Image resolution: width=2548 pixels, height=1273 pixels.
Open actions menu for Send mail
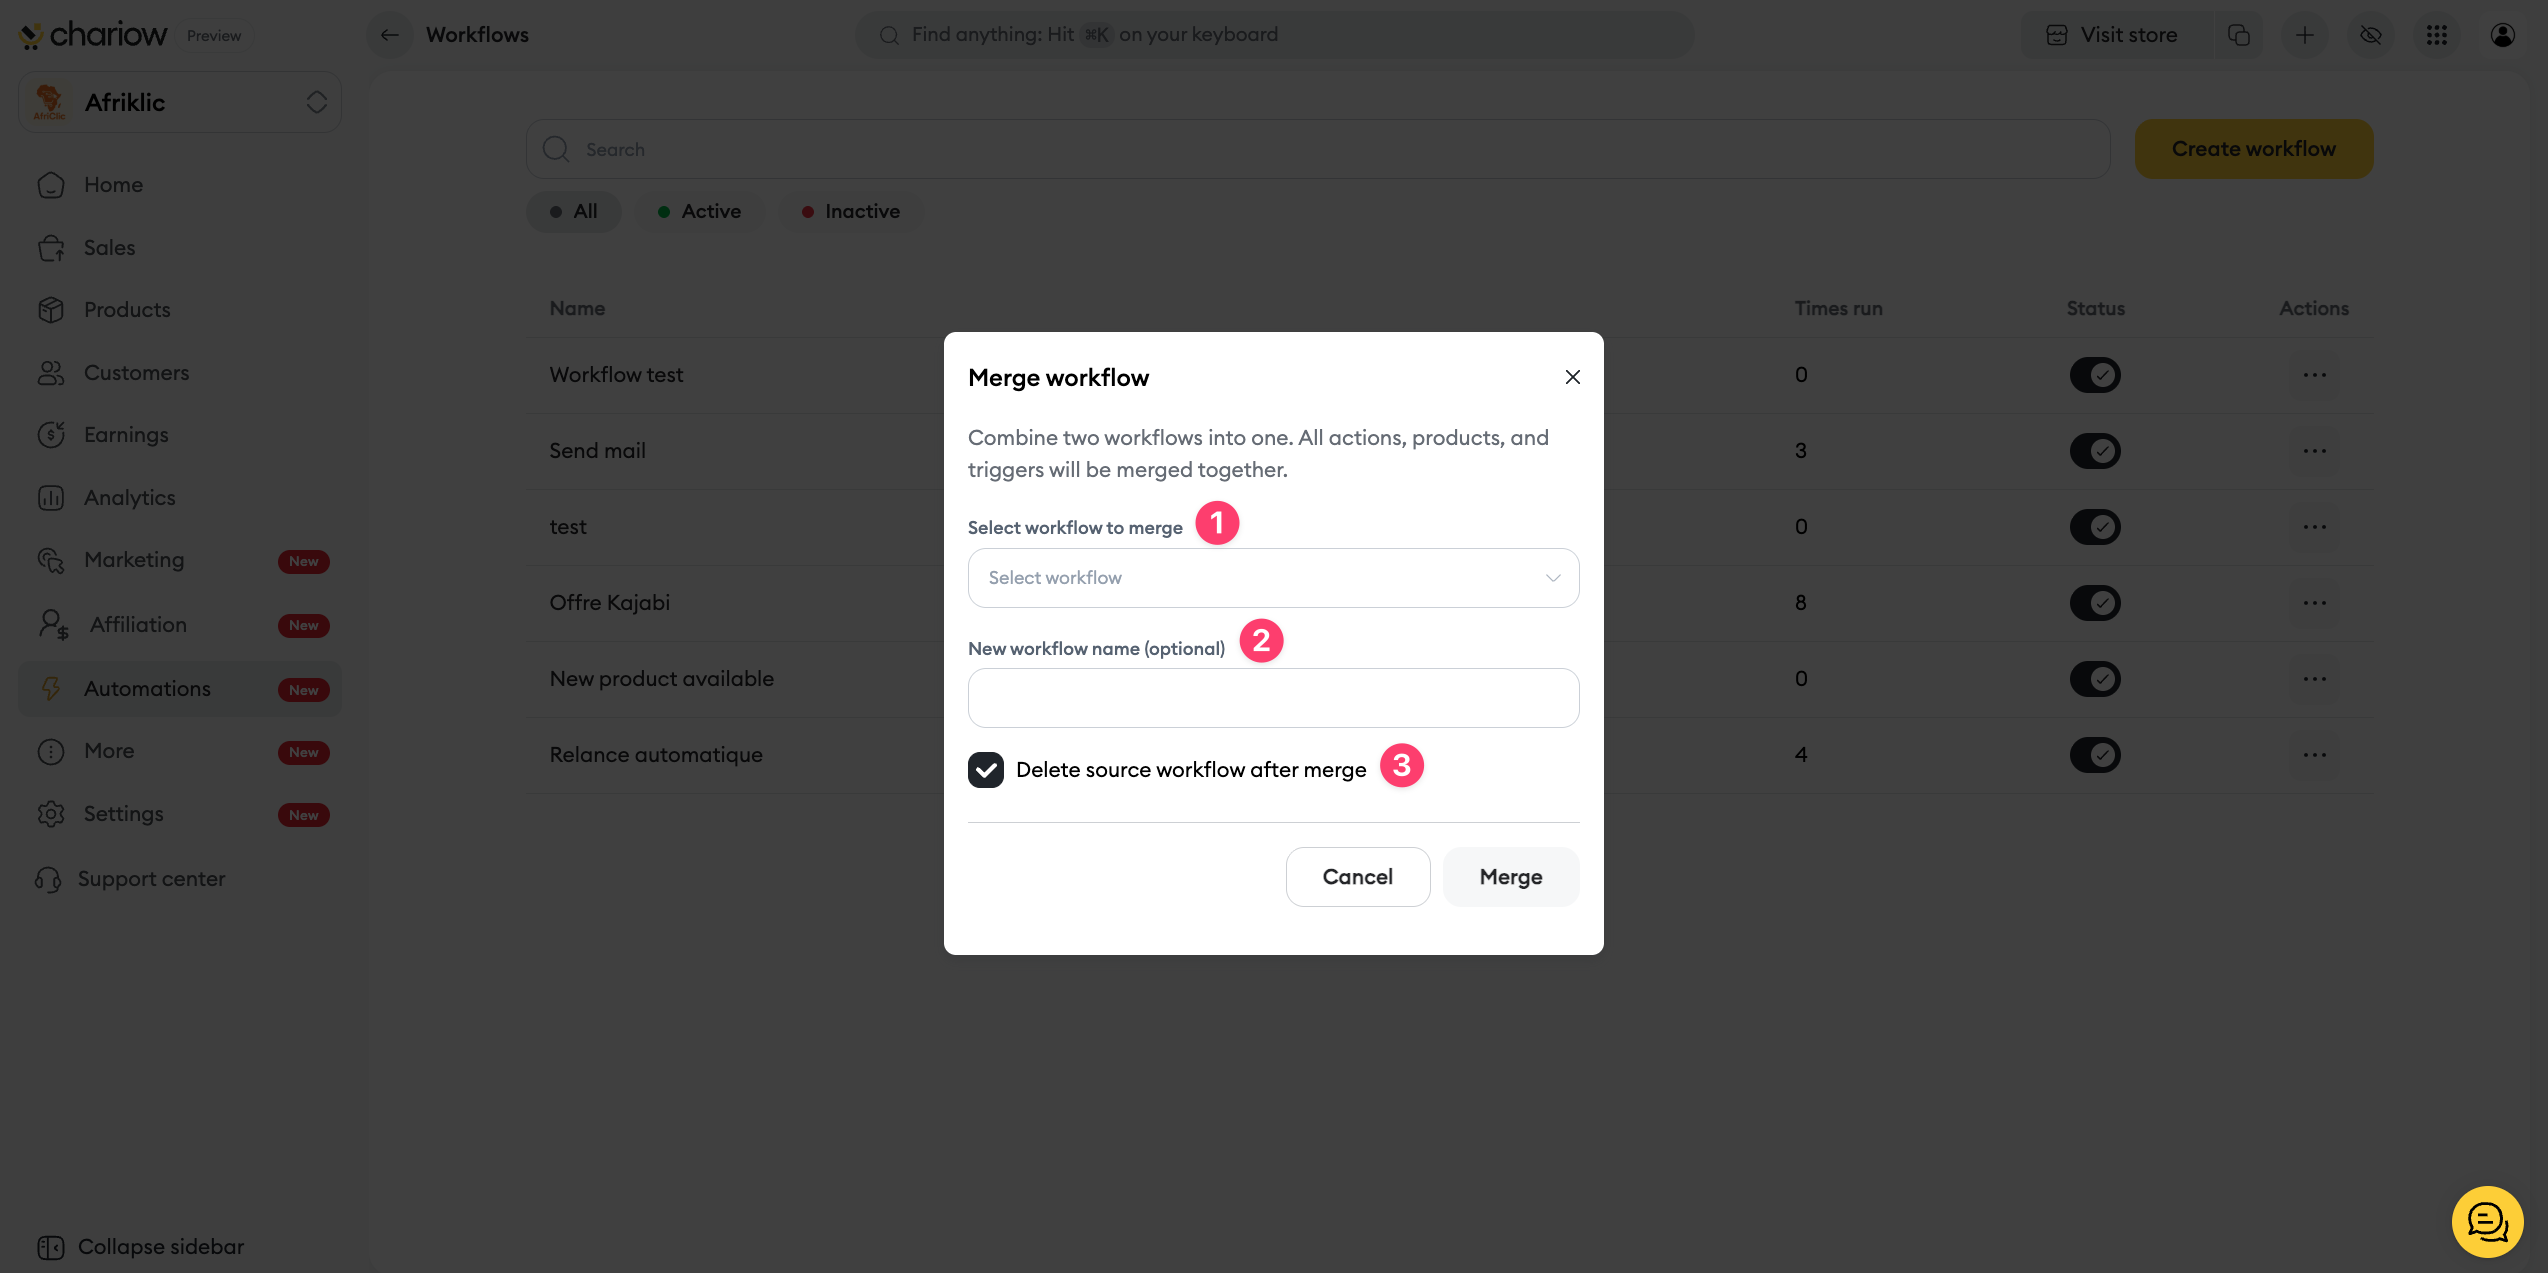(2314, 451)
